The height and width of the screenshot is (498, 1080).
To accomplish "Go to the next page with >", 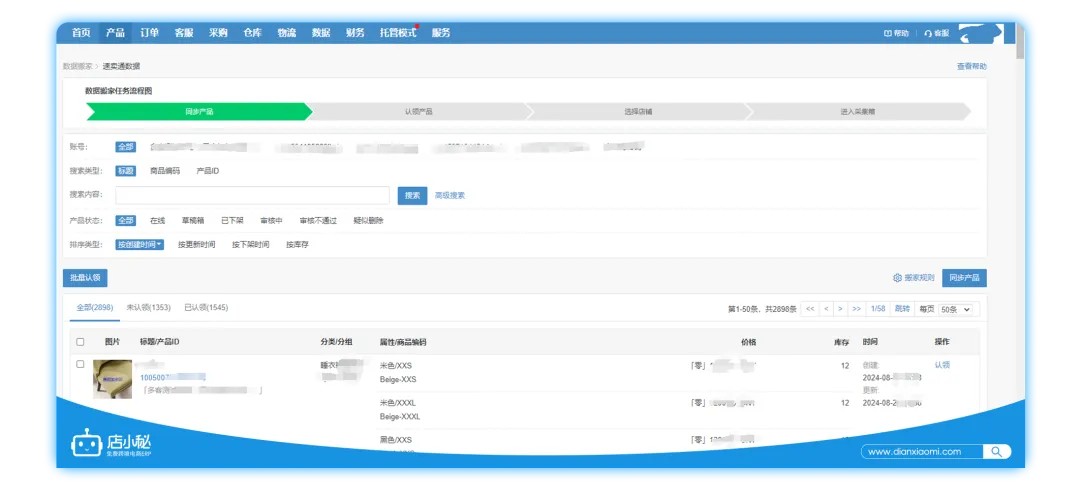I will pos(840,309).
